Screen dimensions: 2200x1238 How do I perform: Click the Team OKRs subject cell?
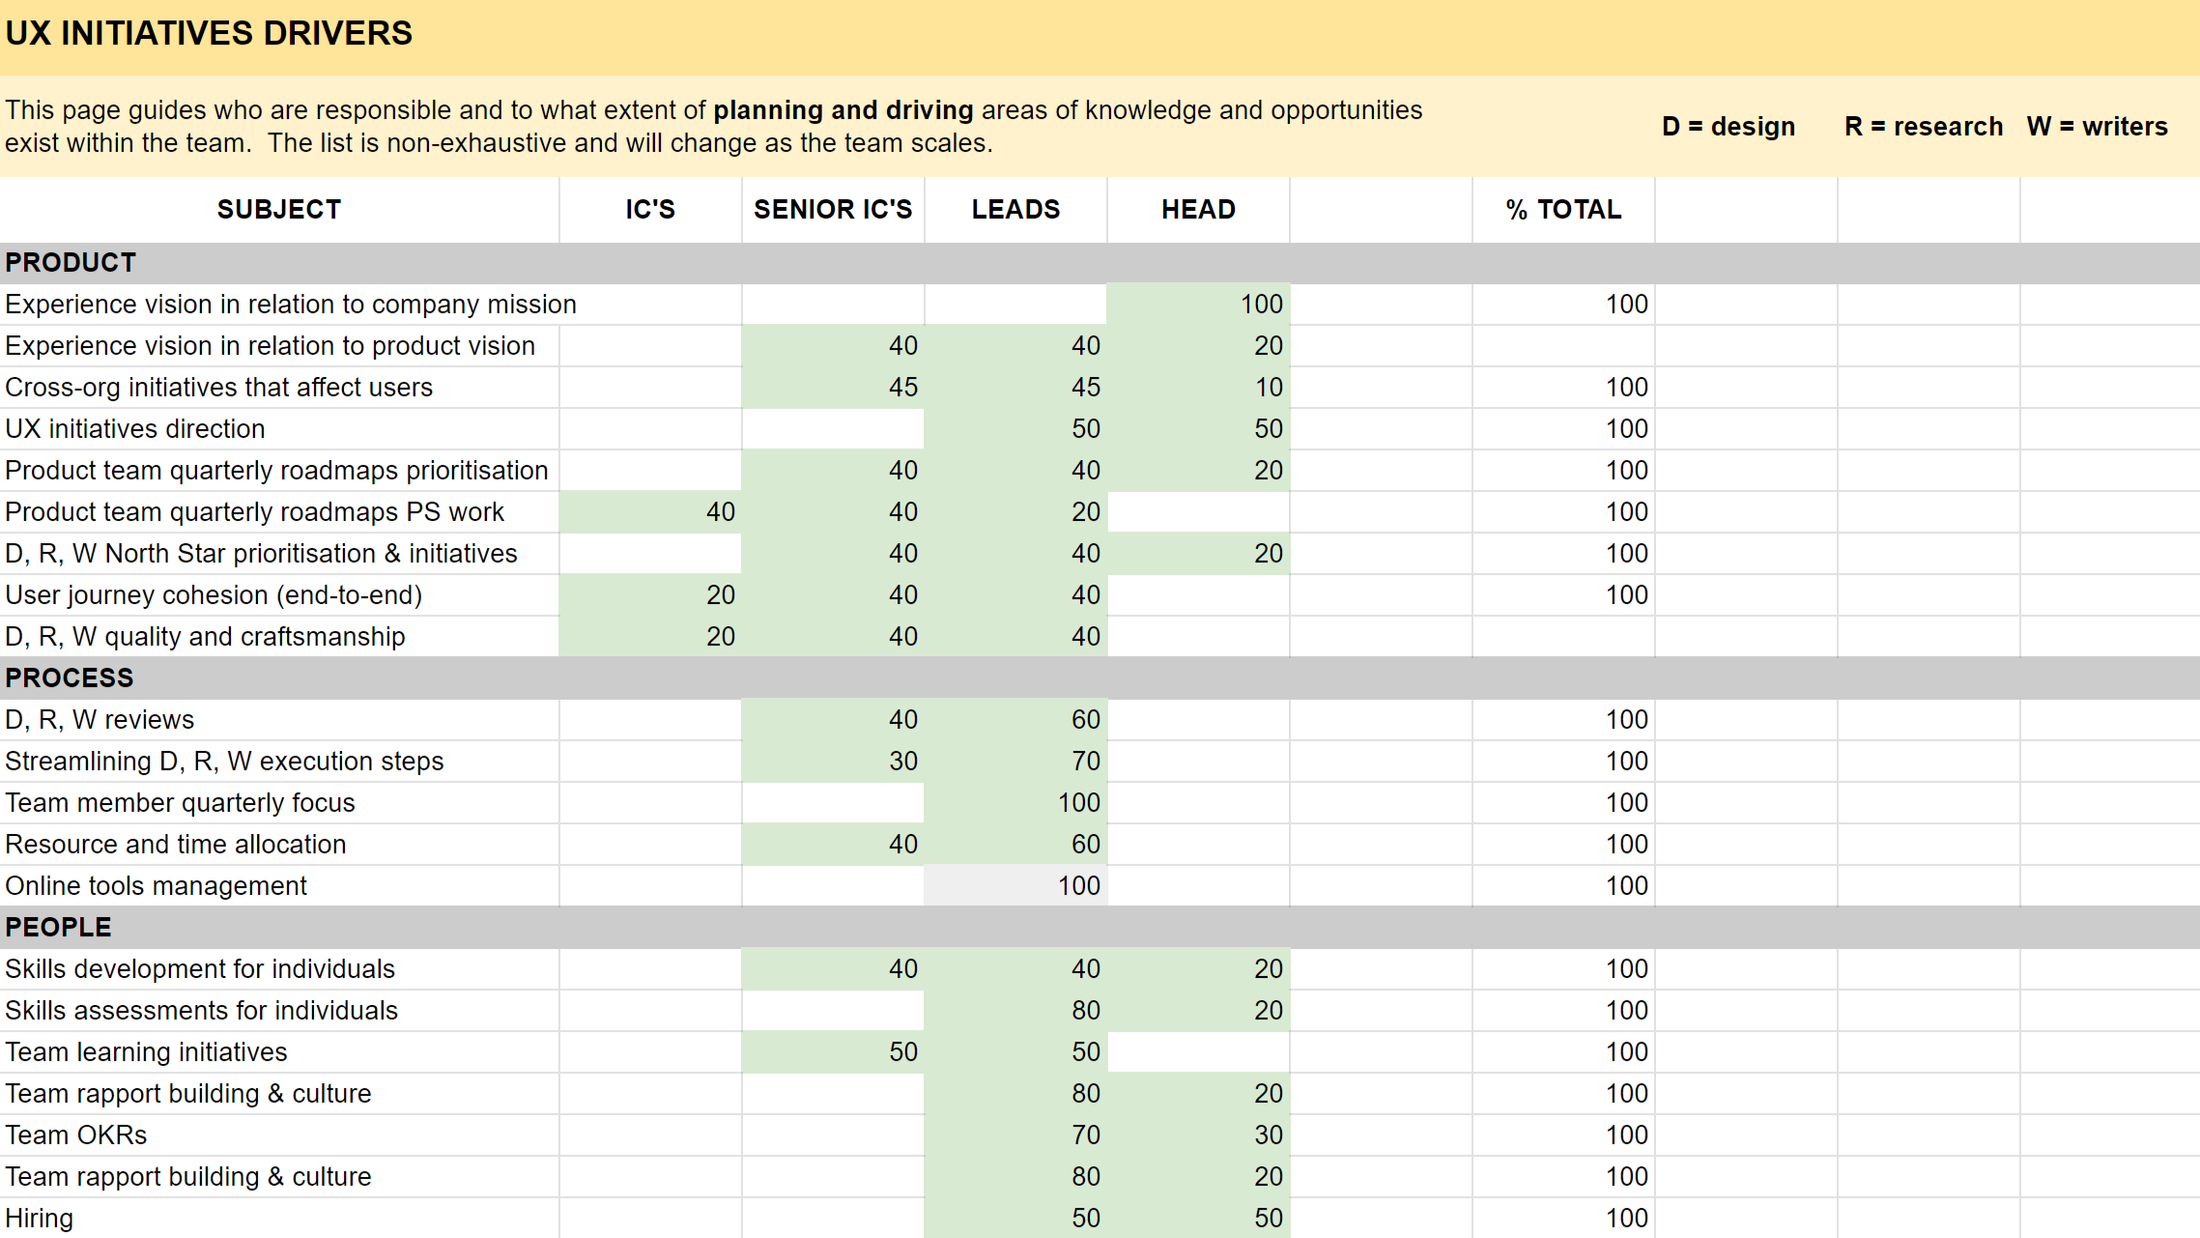[77, 1135]
